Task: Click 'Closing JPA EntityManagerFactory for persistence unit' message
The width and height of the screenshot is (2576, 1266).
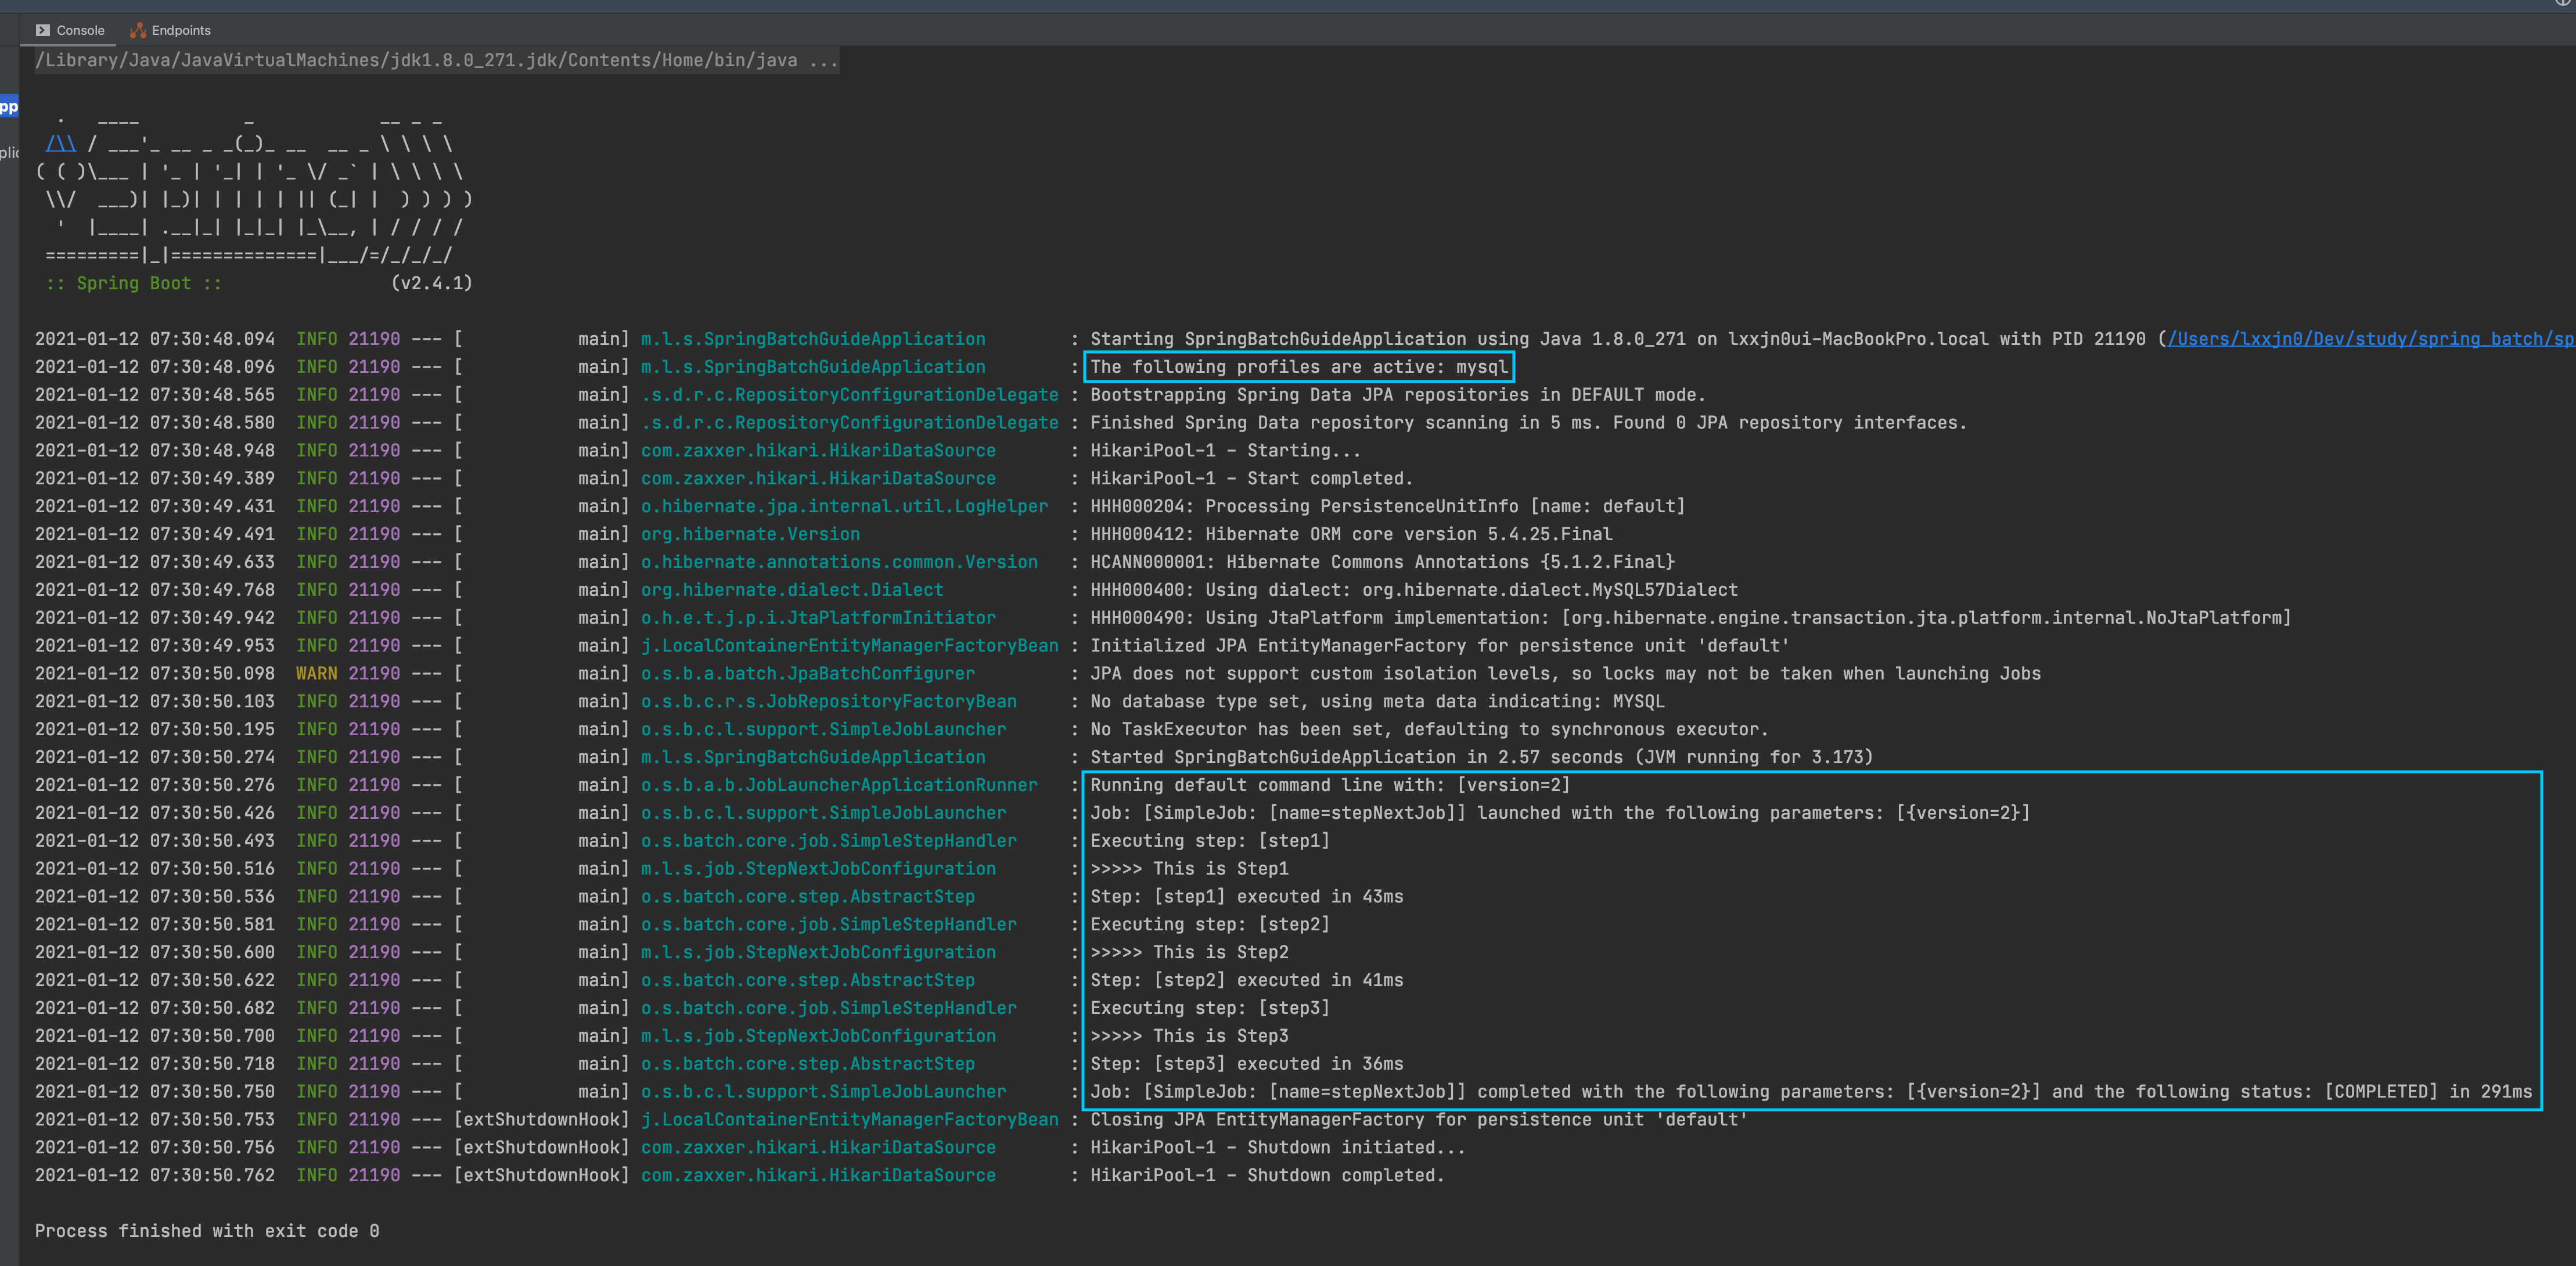Action: (1419, 1120)
